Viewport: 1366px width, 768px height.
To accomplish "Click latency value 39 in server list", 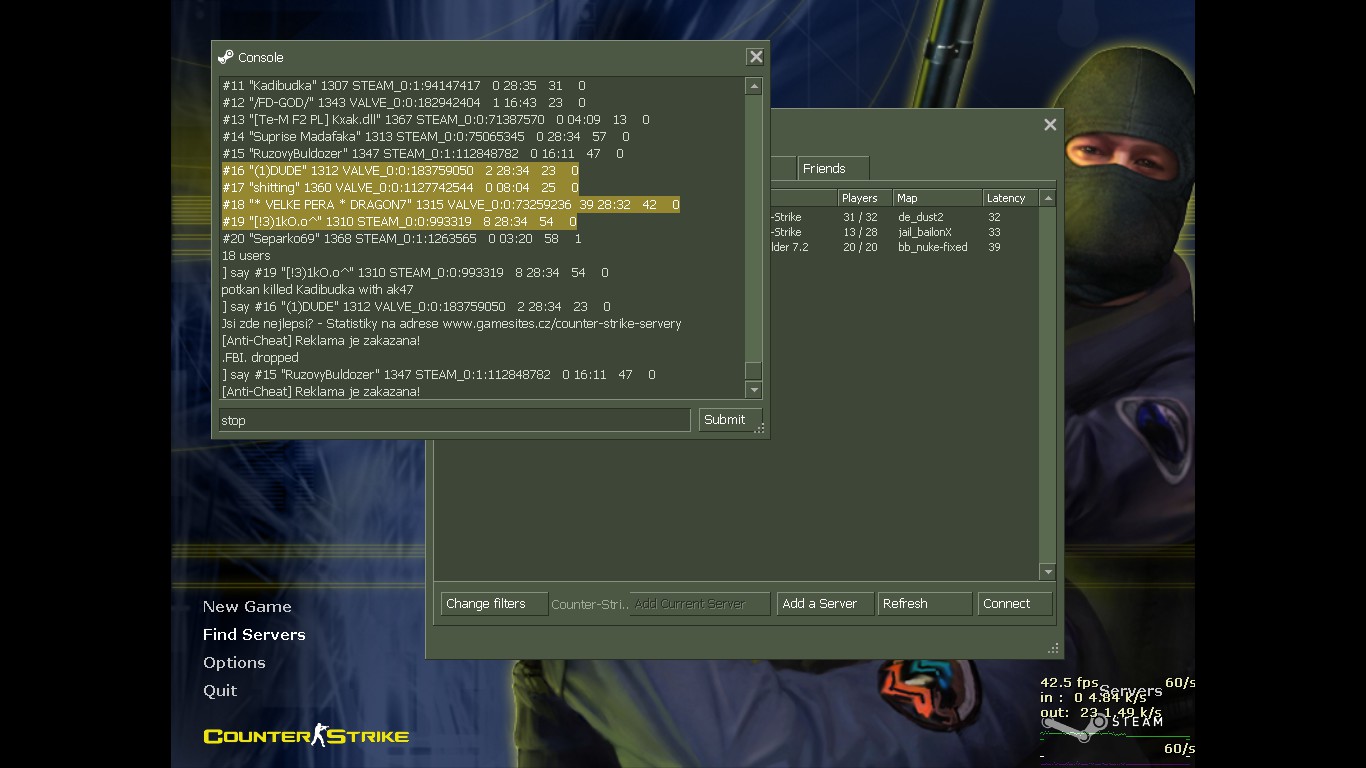I will [994, 247].
